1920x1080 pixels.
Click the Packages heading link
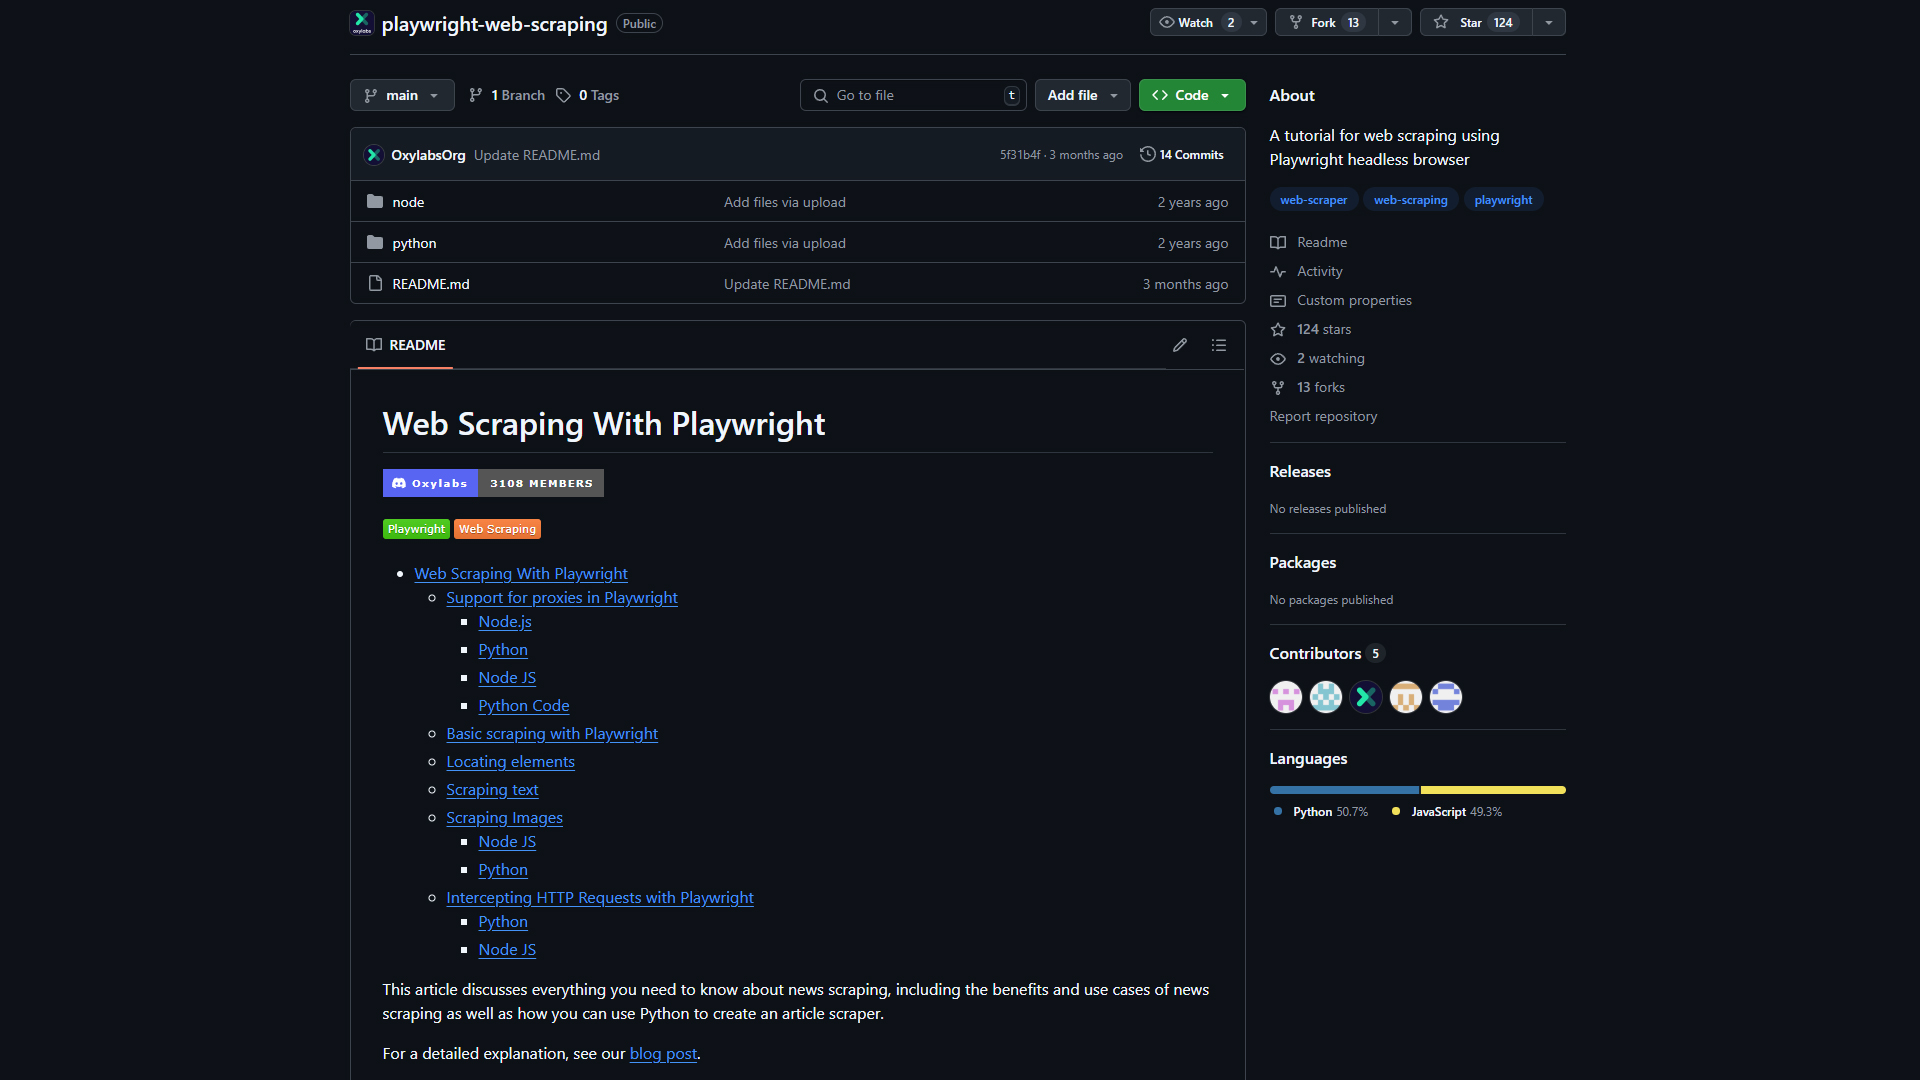[1302, 562]
